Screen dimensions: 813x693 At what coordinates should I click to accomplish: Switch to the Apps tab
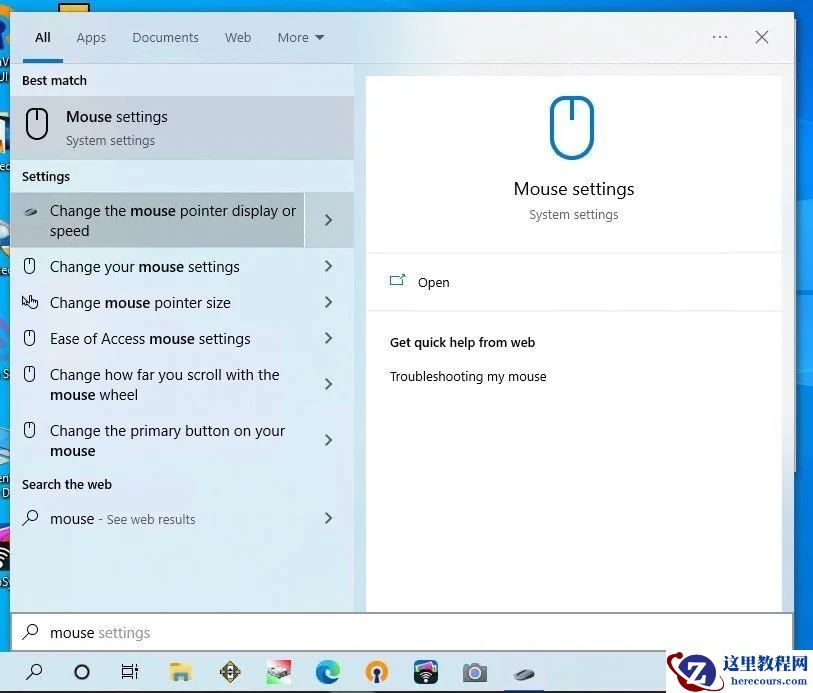coord(90,37)
